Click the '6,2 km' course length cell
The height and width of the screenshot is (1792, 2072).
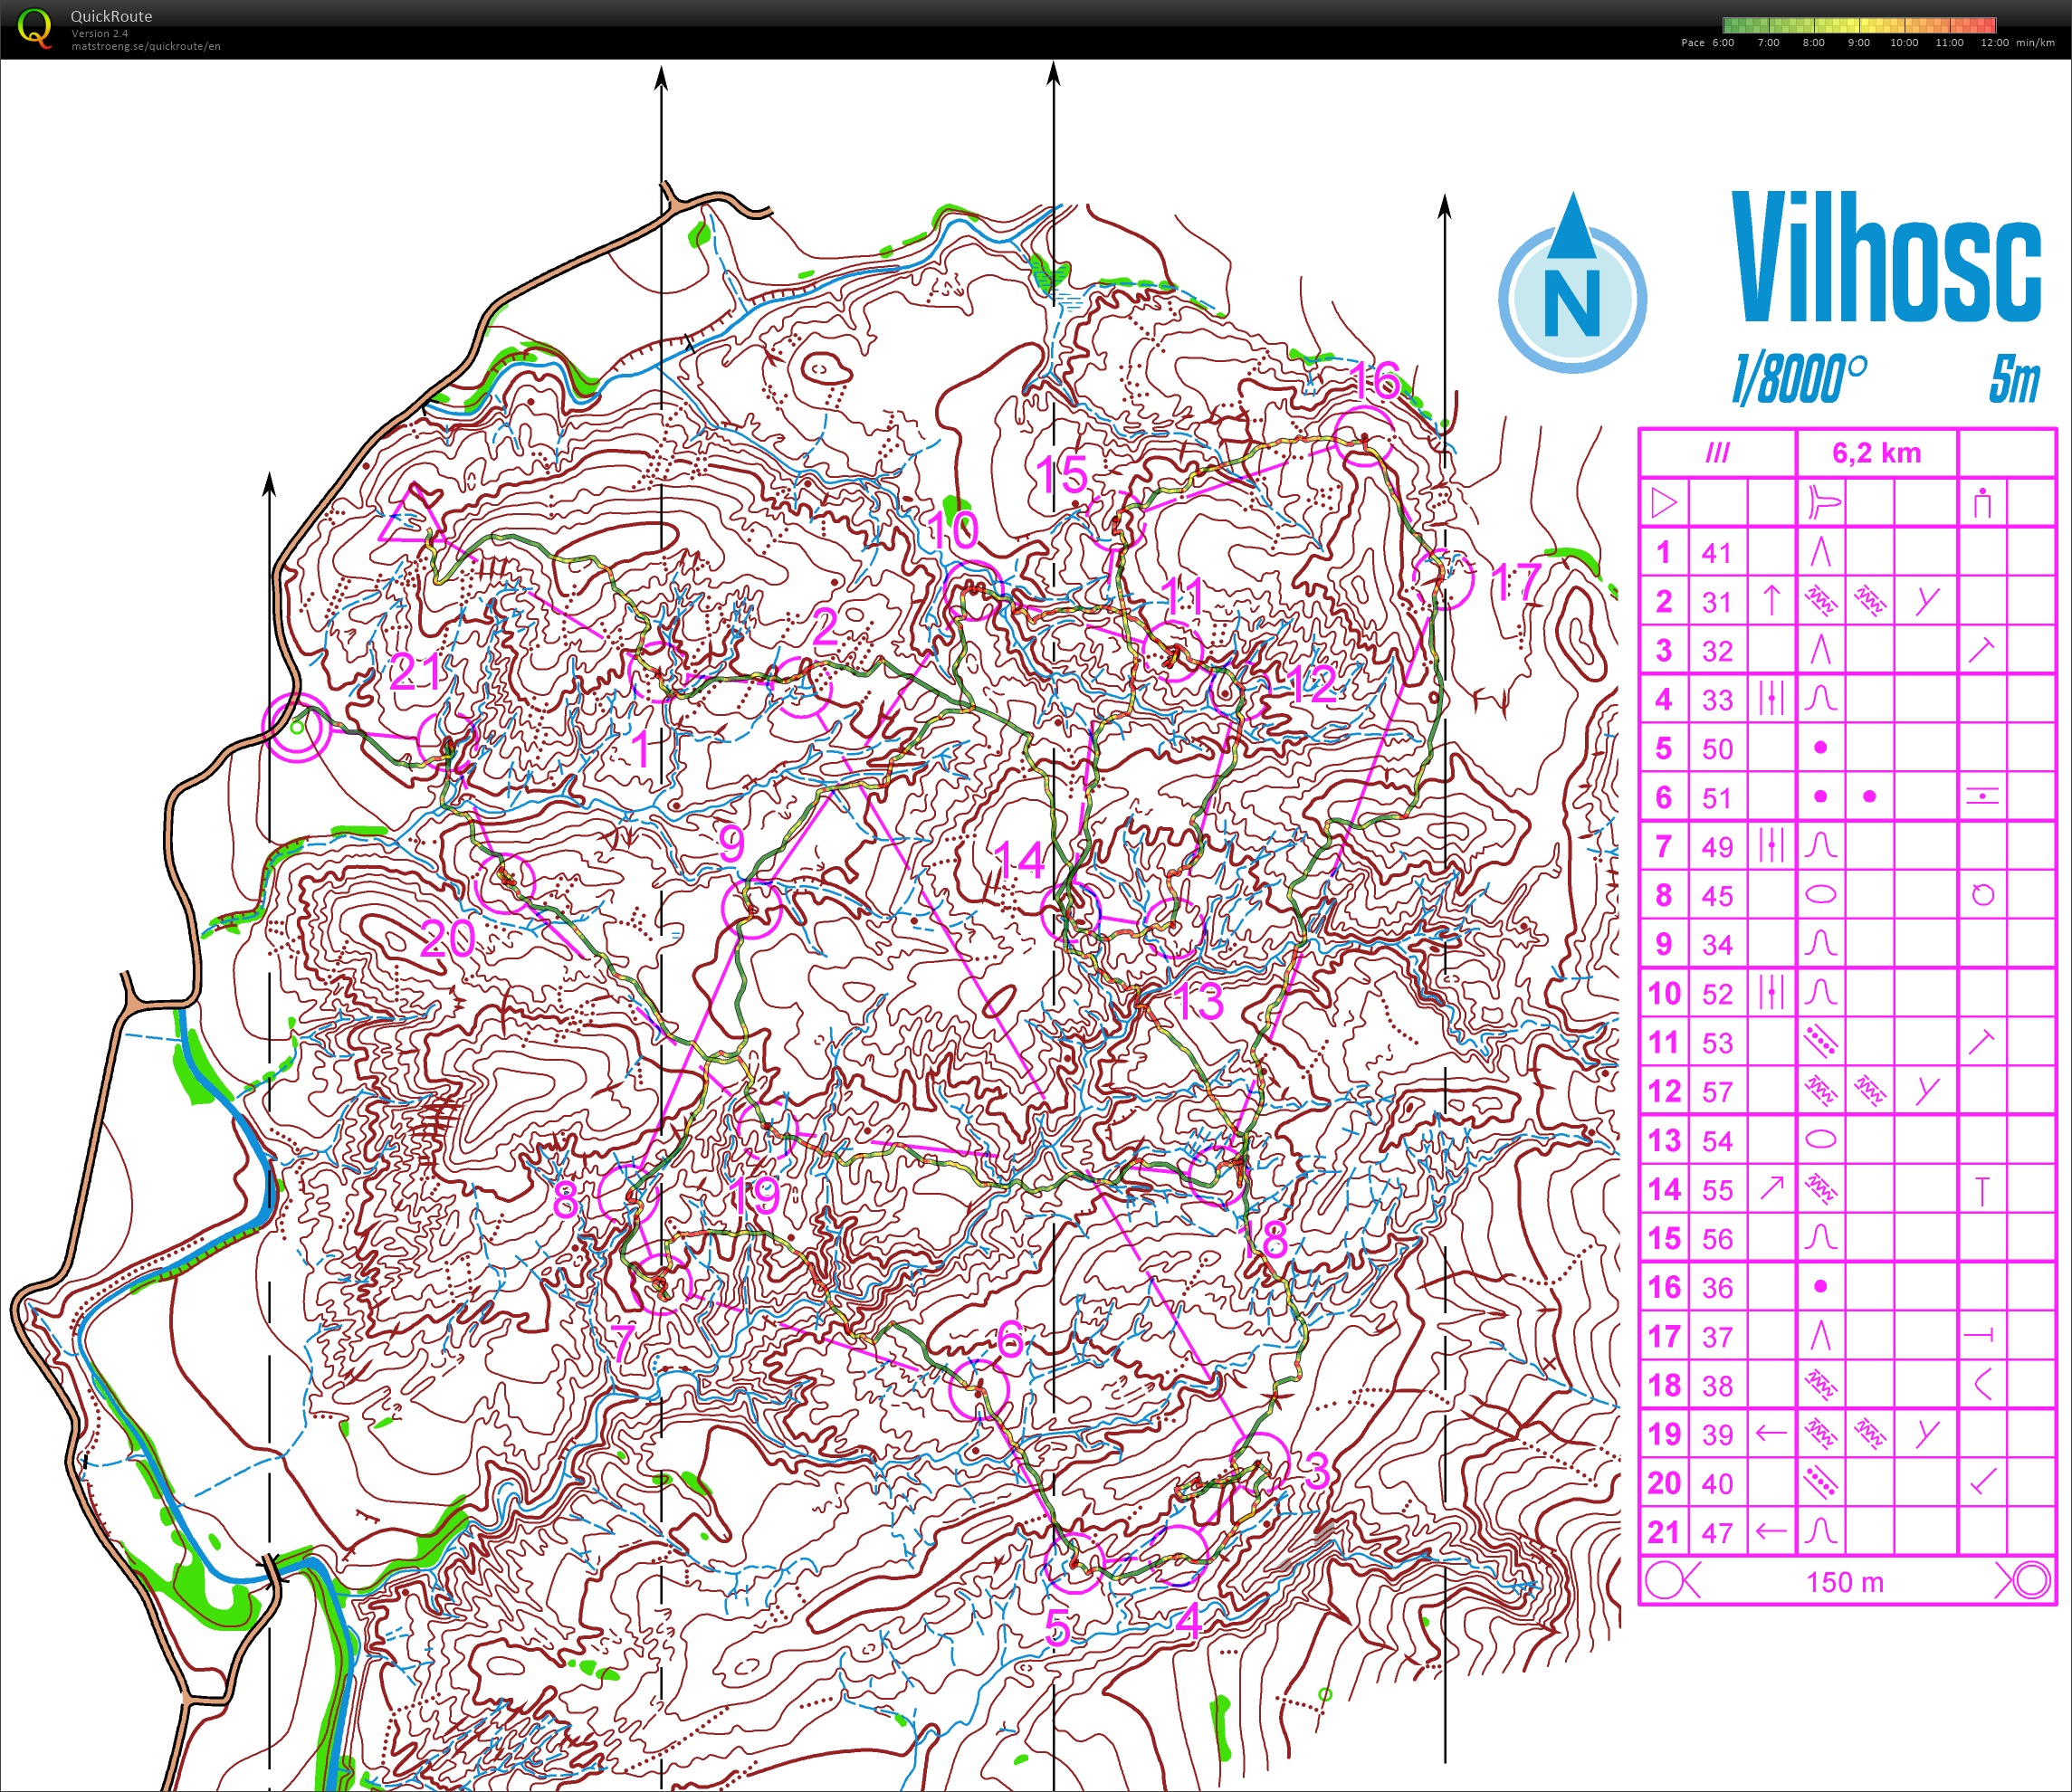[x=1876, y=453]
